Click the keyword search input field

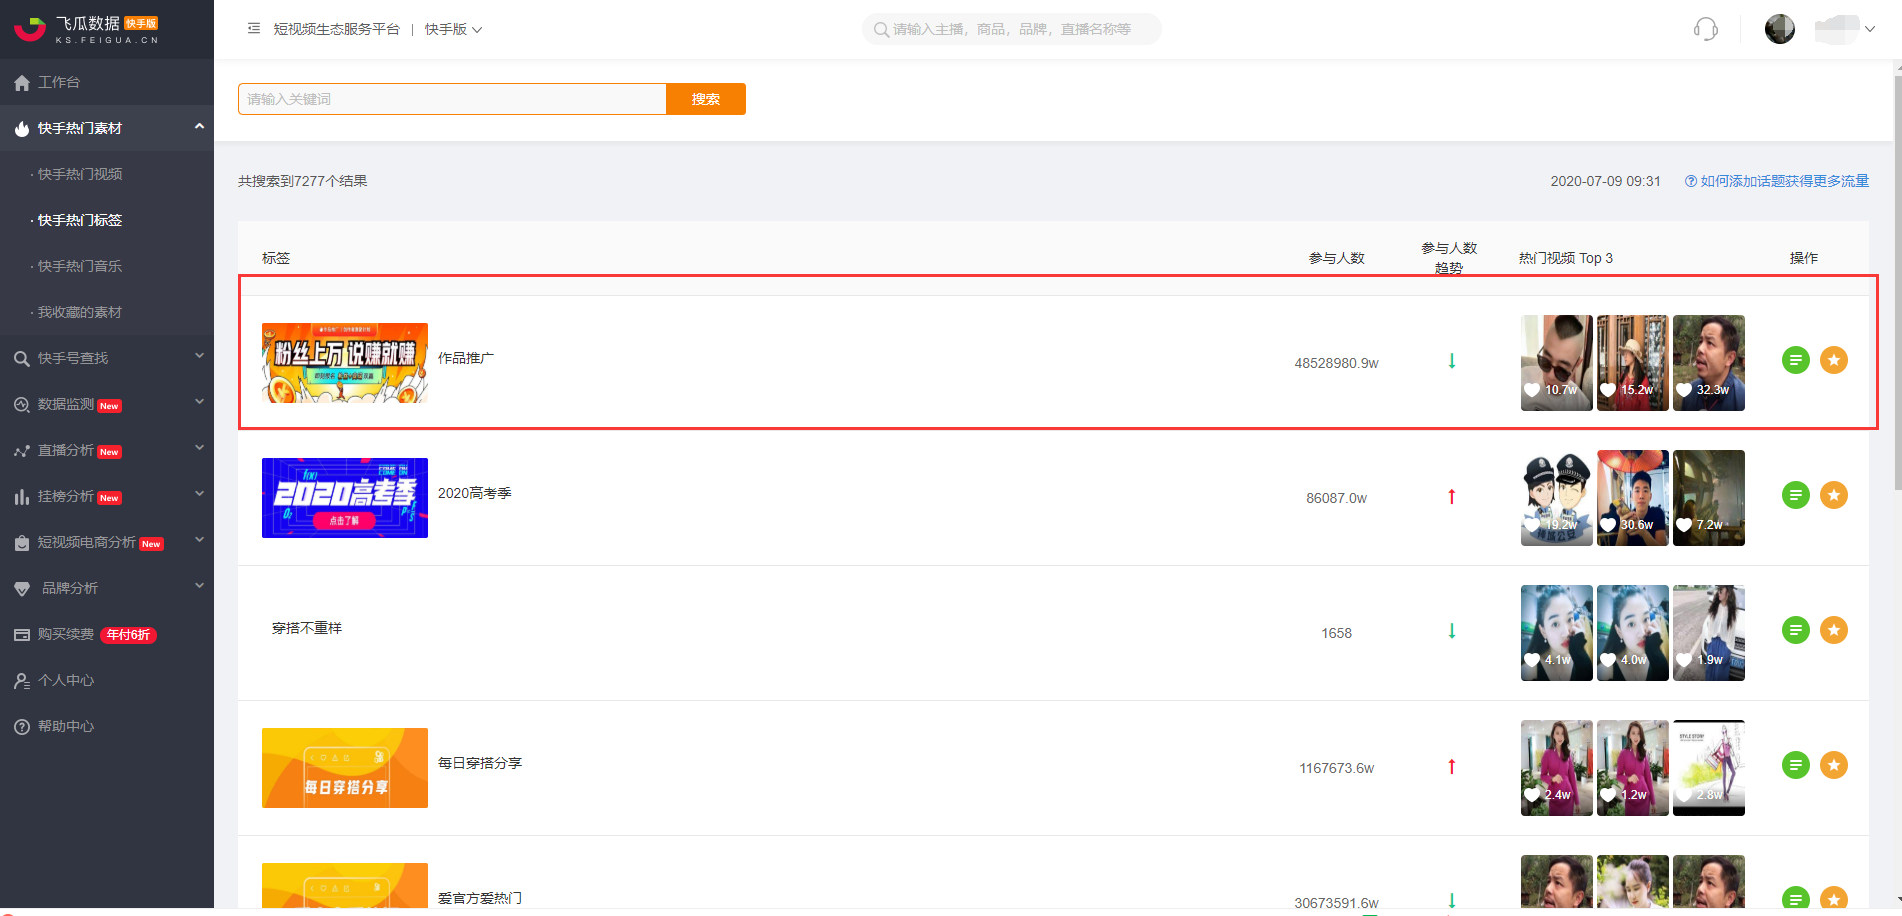pyautogui.click(x=452, y=99)
